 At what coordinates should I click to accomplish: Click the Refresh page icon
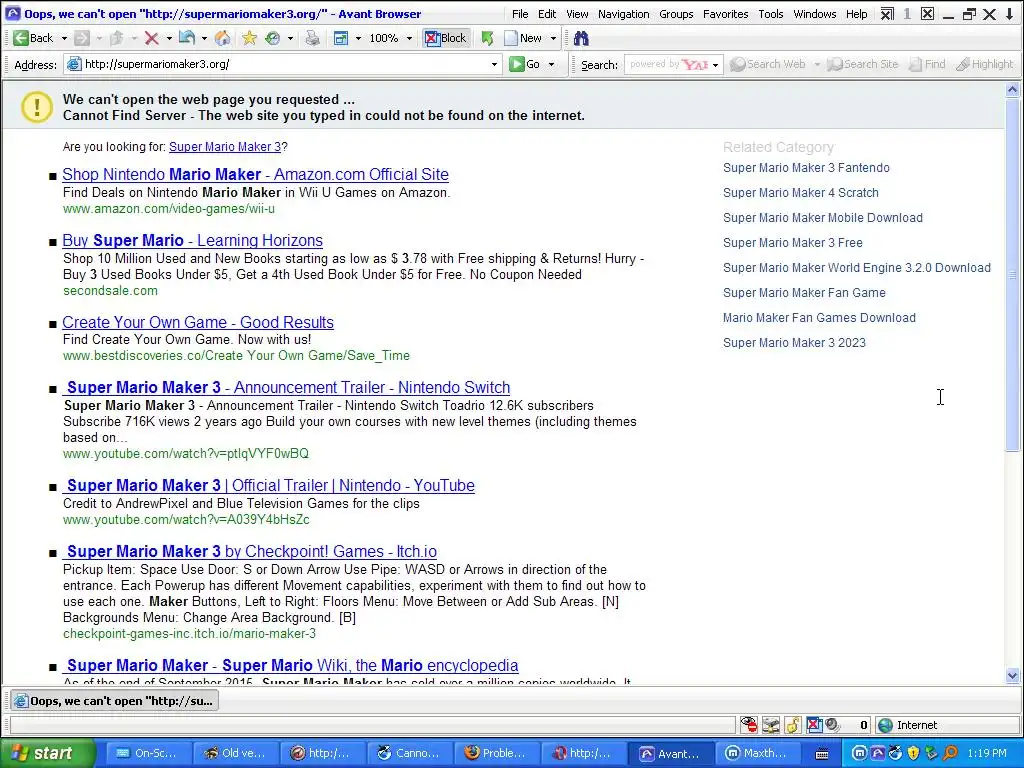[187, 39]
